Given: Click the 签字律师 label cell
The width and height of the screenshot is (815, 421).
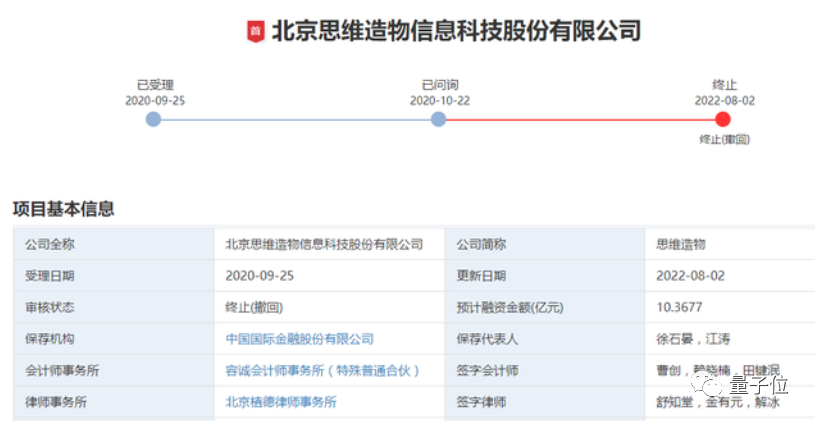Looking at the screenshot, I should click(545, 402).
